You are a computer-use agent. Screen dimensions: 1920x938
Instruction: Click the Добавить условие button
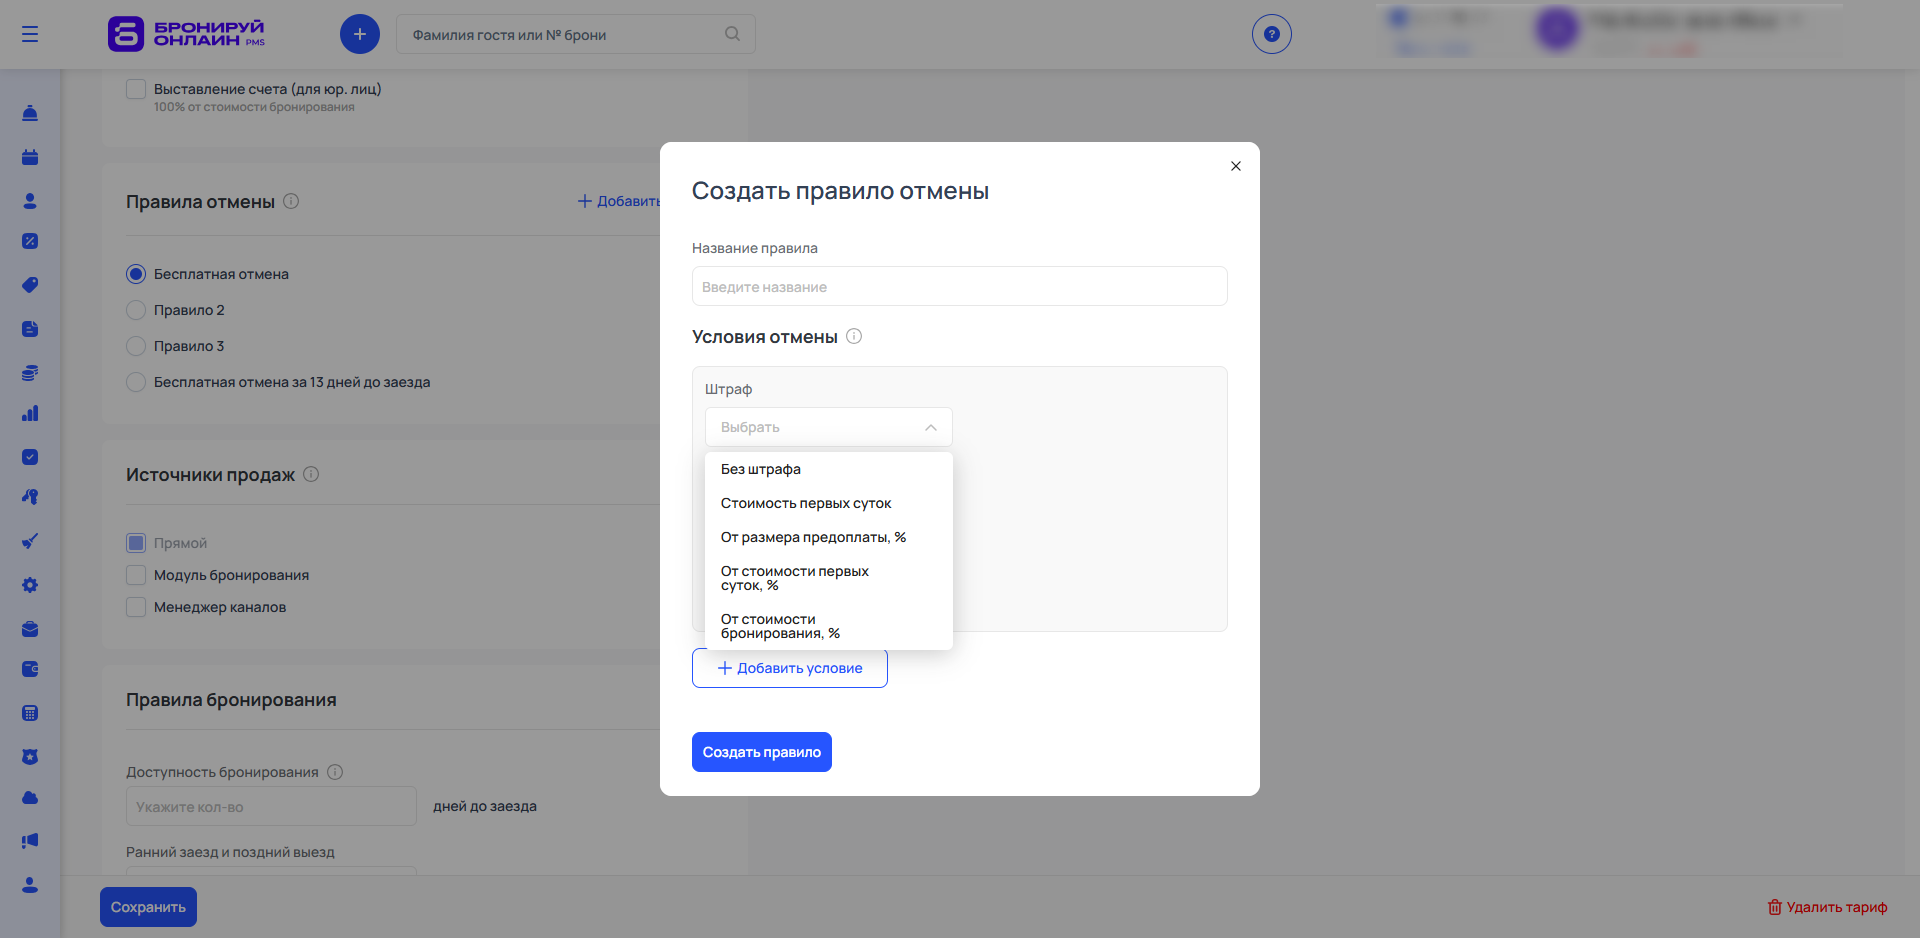[790, 668]
